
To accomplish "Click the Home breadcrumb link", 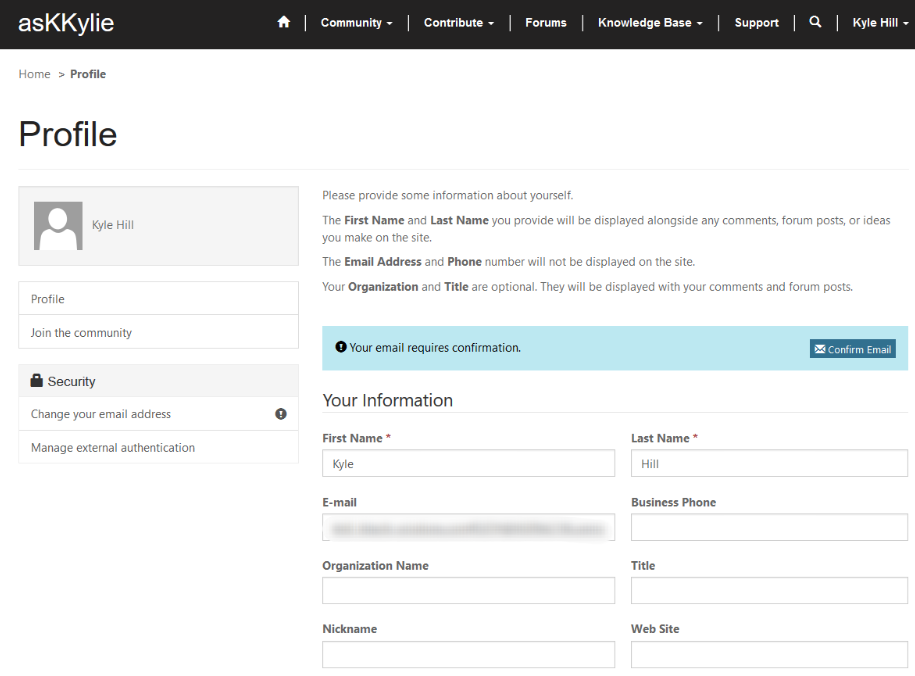I will pyautogui.click(x=34, y=74).
